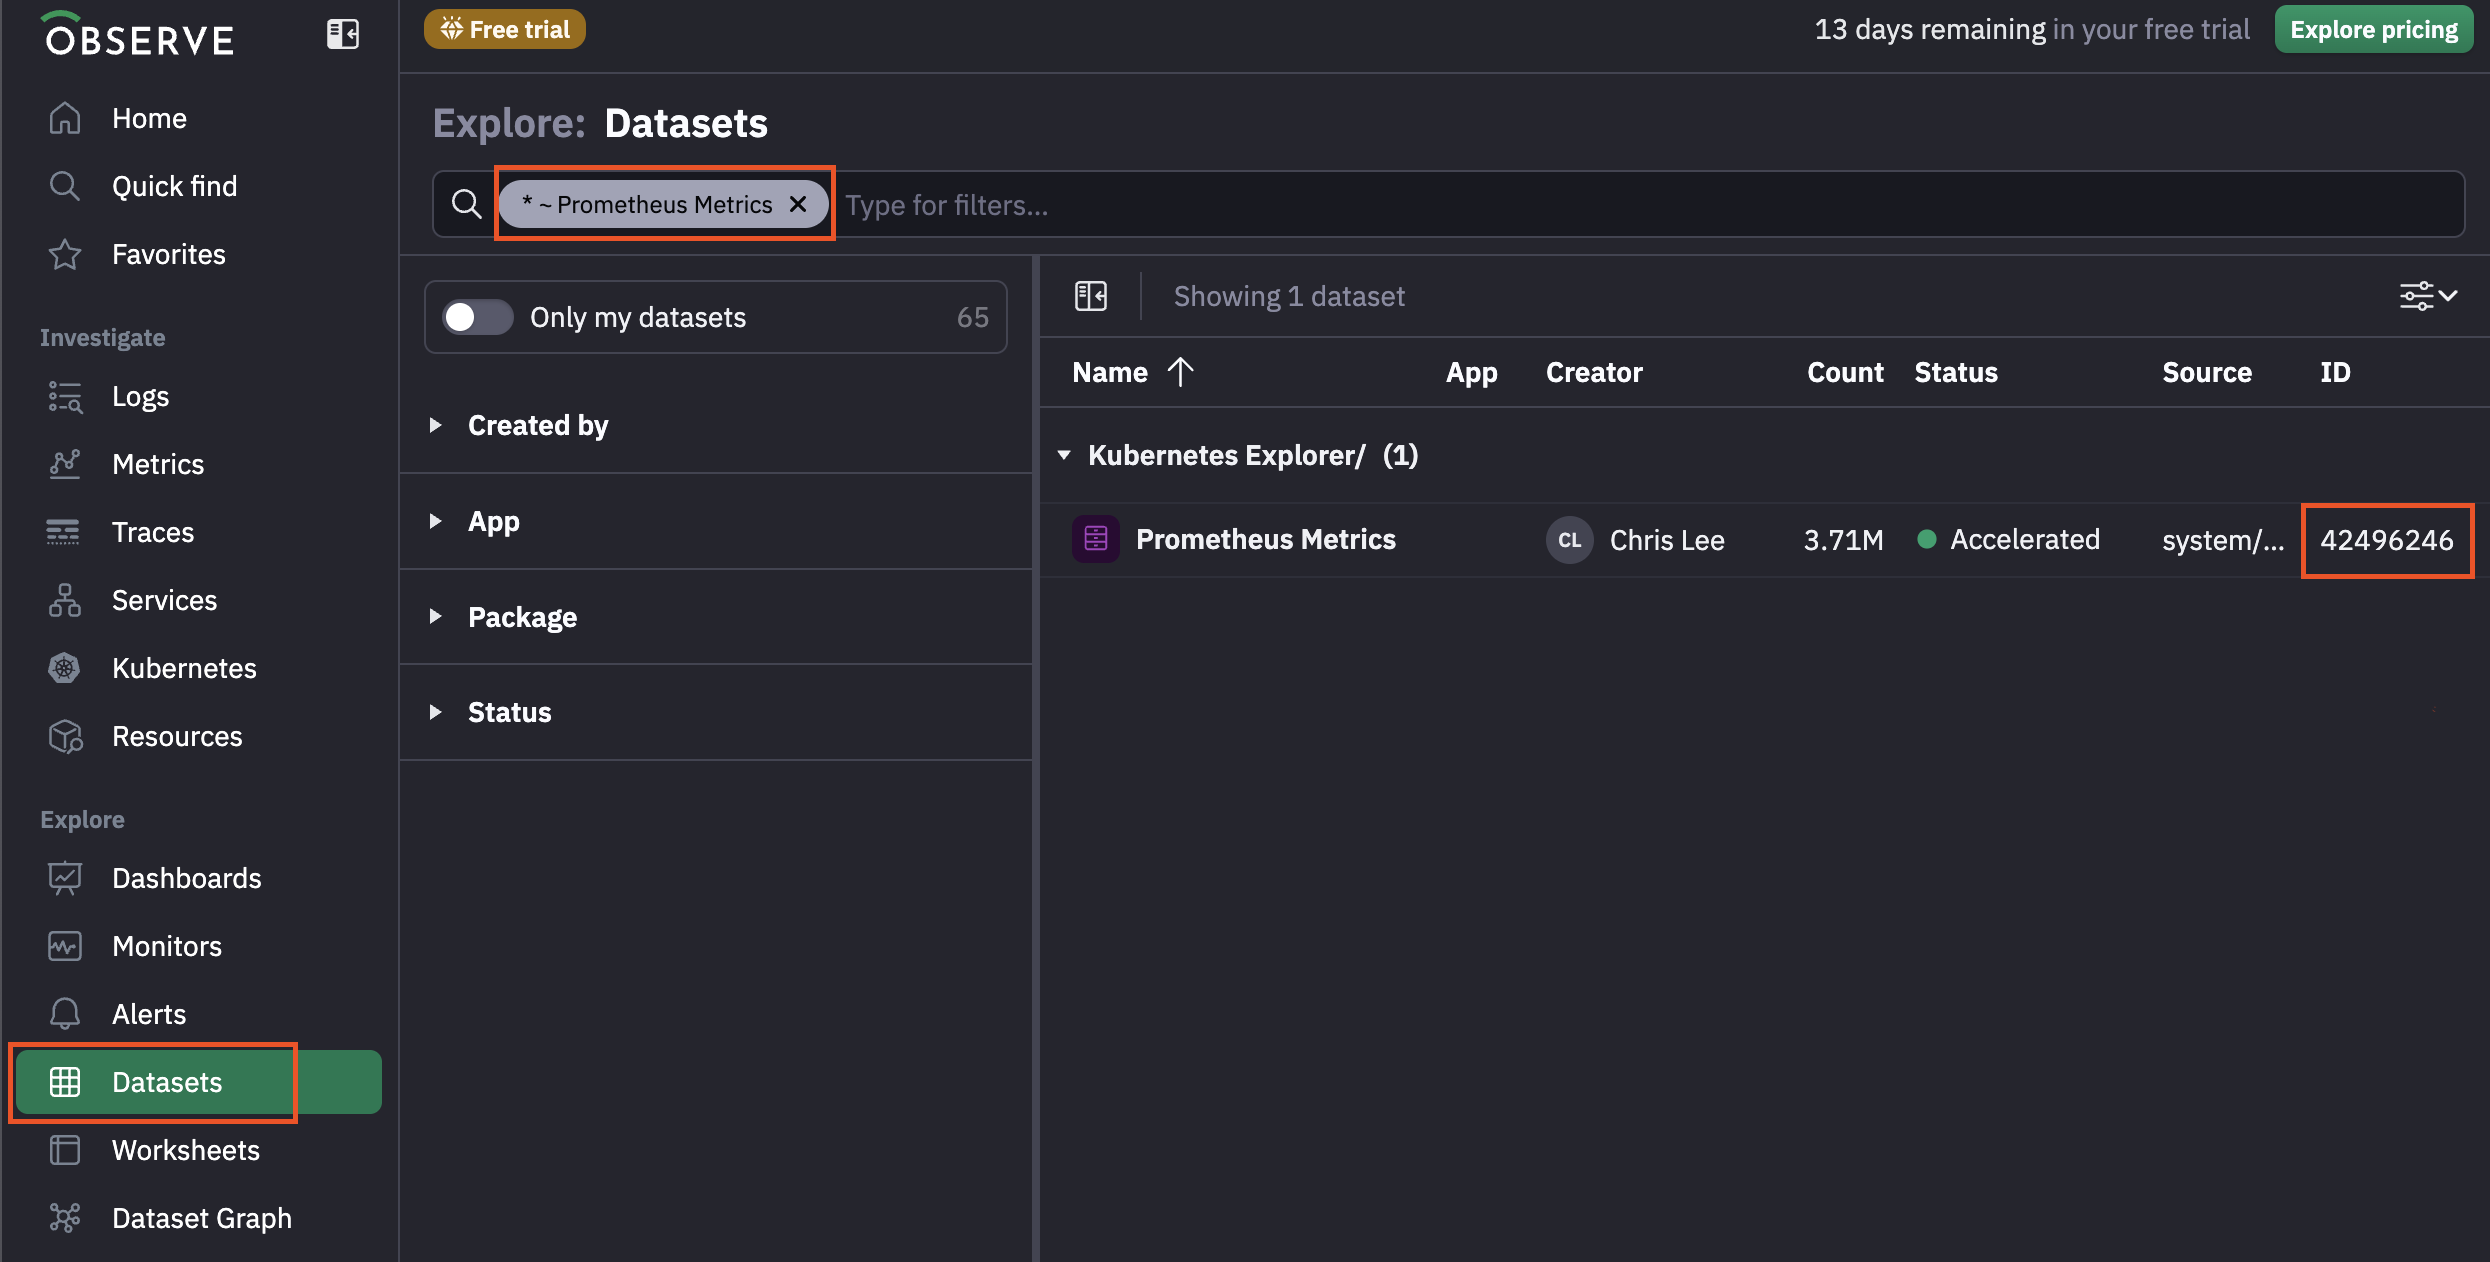
Task: Go to Favorites
Action: pyautogui.click(x=168, y=254)
